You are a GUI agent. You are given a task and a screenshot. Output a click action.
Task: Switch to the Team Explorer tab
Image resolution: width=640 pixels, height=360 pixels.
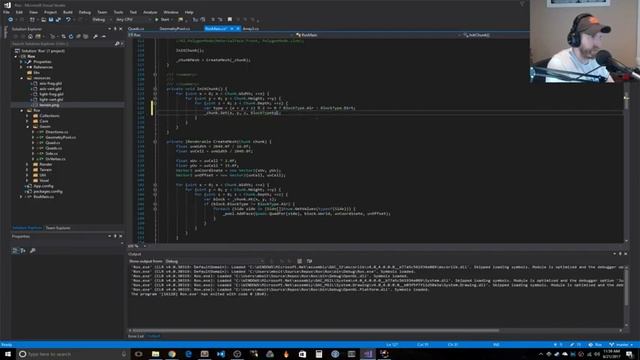pyautogui.click(x=58, y=228)
